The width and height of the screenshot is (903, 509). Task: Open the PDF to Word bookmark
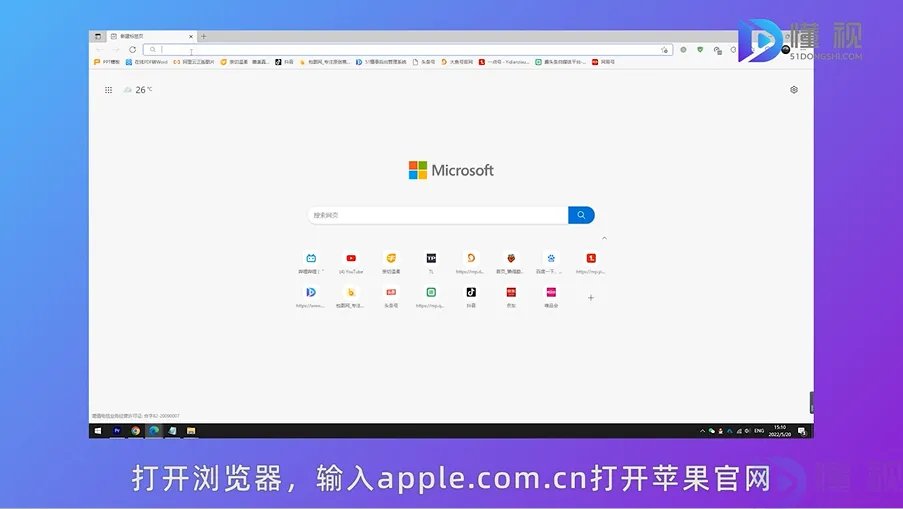click(146, 62)
